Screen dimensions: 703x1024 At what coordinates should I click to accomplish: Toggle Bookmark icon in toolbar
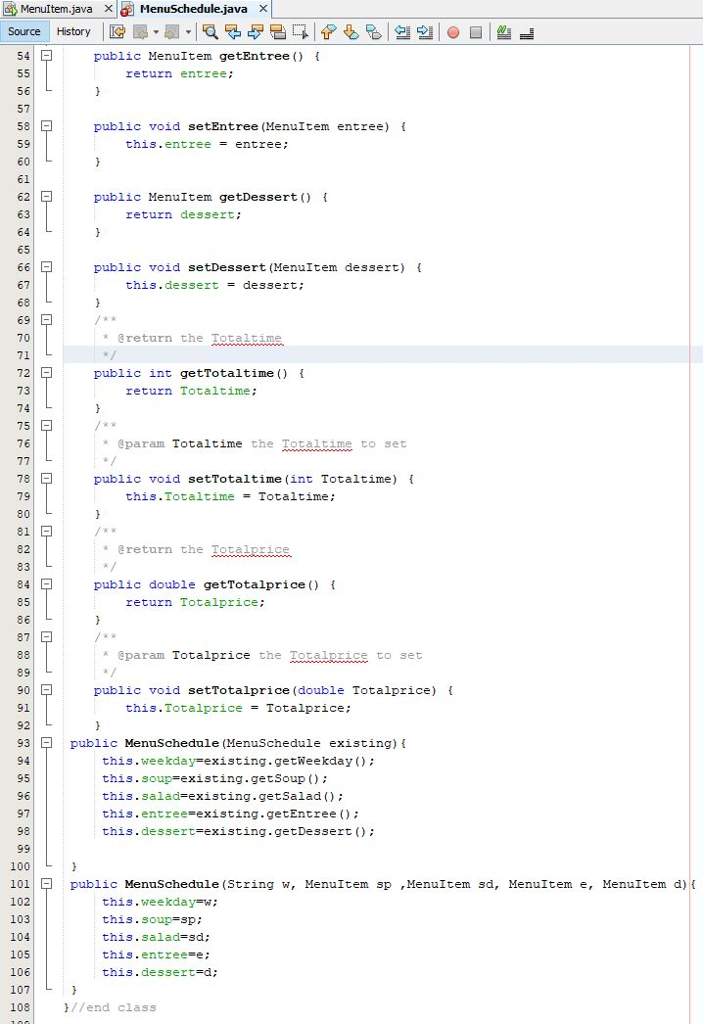click(x=374, y=32)
